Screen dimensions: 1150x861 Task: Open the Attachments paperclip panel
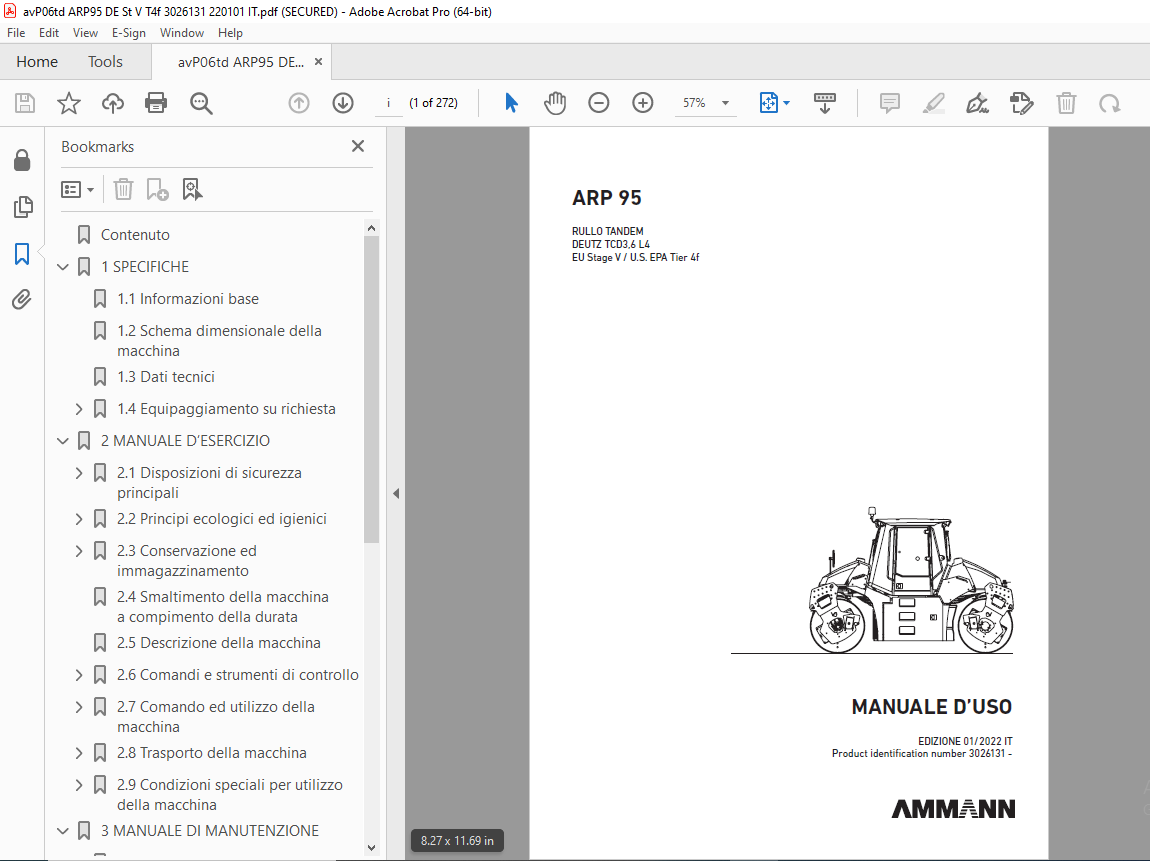(22, 300)
